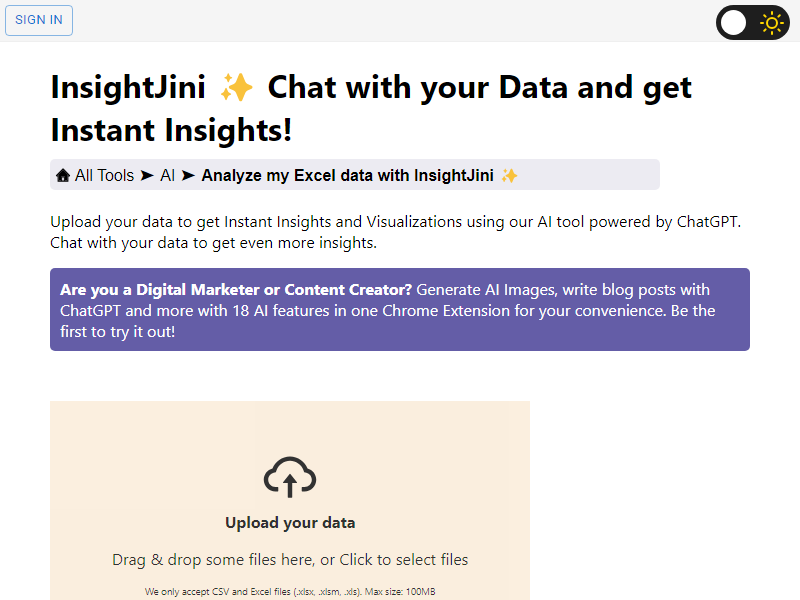Click the arrow separator after All Tools
The height and width of the screenshot is (600, 800).
pyautogui.click(x=147, y=176)
